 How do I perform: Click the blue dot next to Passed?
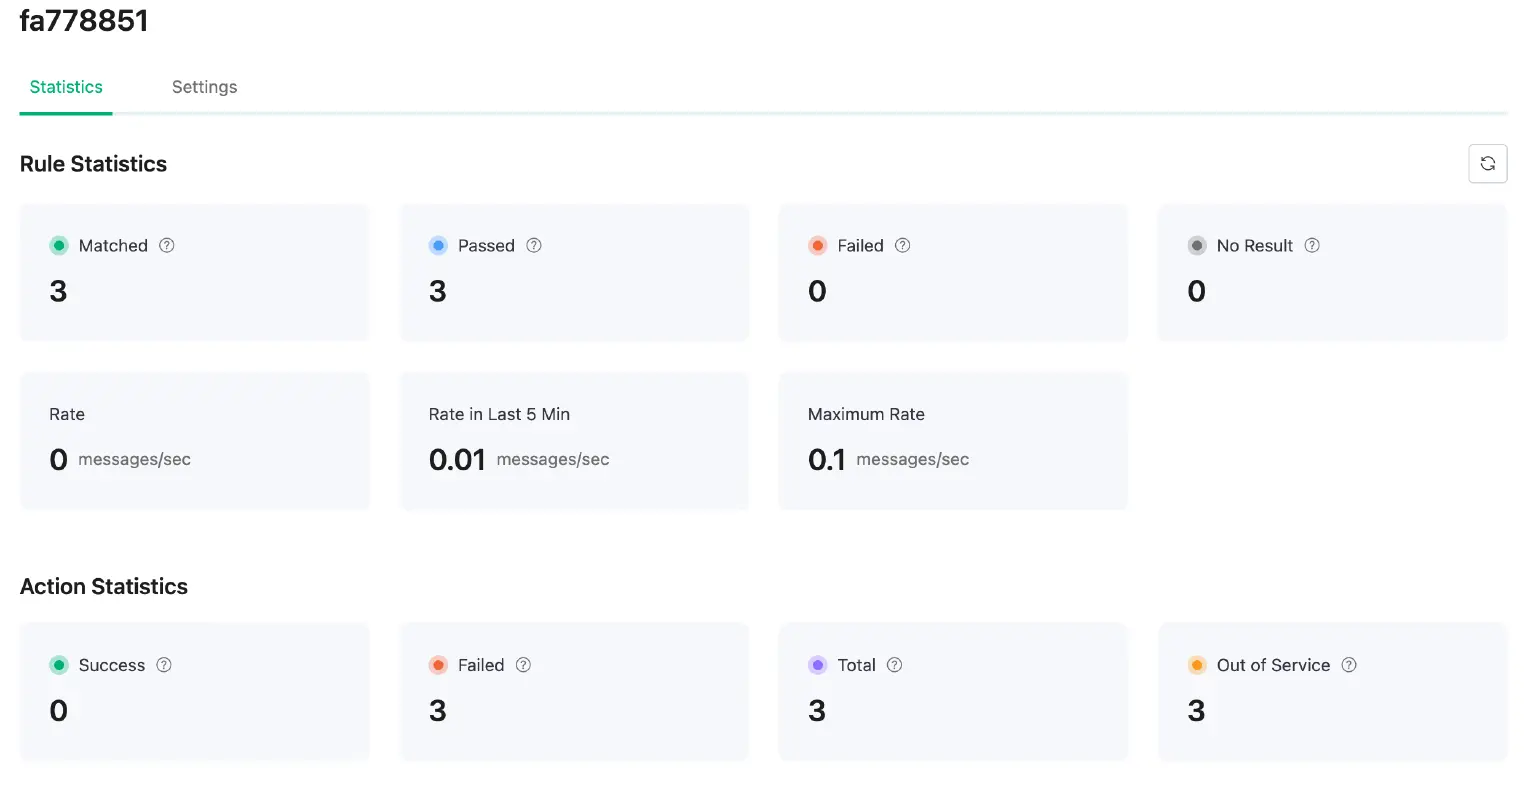click(x=439, y=245)
